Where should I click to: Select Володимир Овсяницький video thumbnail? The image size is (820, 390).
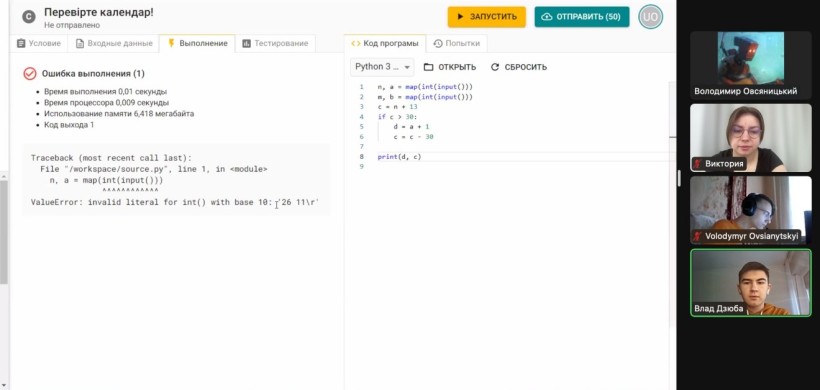point(750,65)
